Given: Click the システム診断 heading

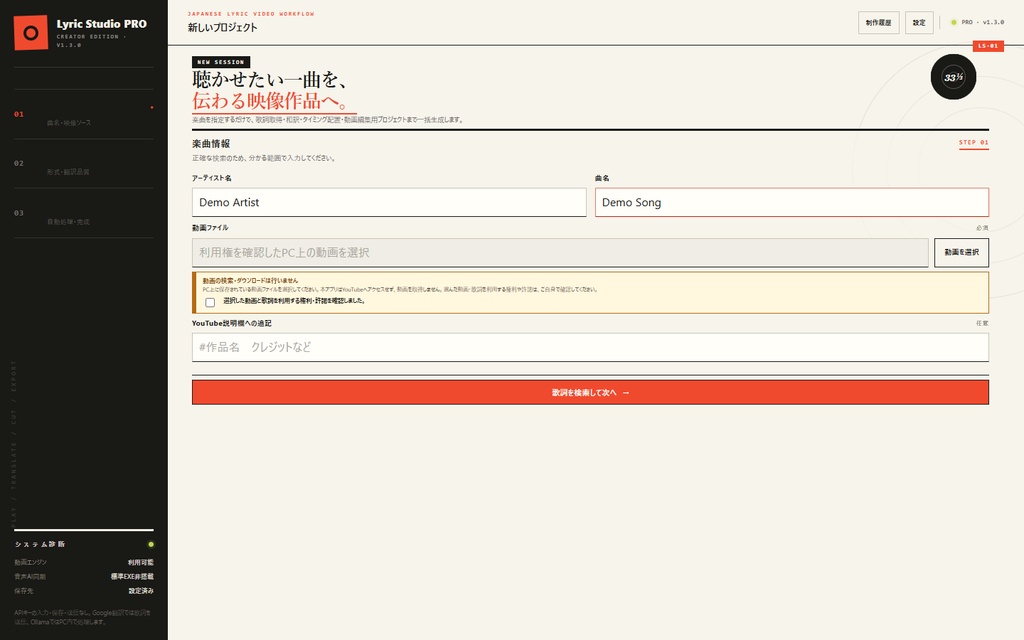Looking at the screenshot, I should click(x=40, y=544).
